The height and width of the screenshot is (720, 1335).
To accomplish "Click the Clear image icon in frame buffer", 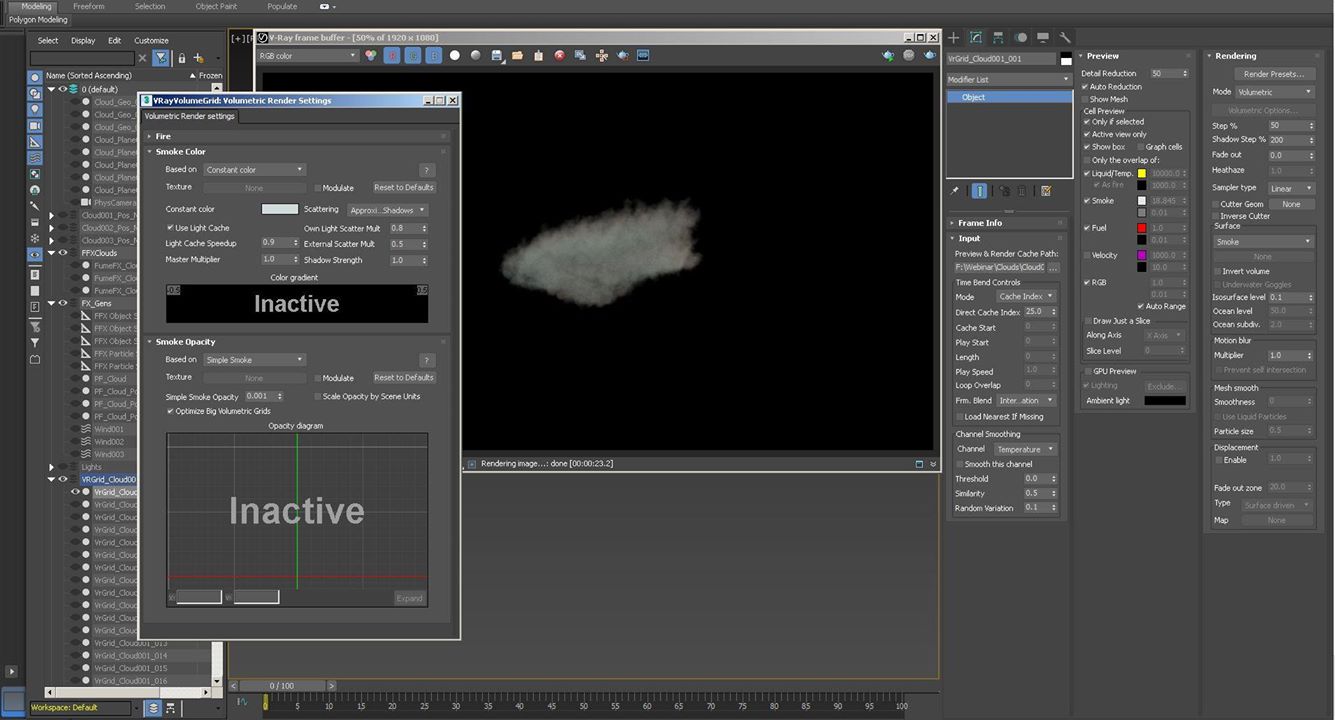I will coord(559,56).
